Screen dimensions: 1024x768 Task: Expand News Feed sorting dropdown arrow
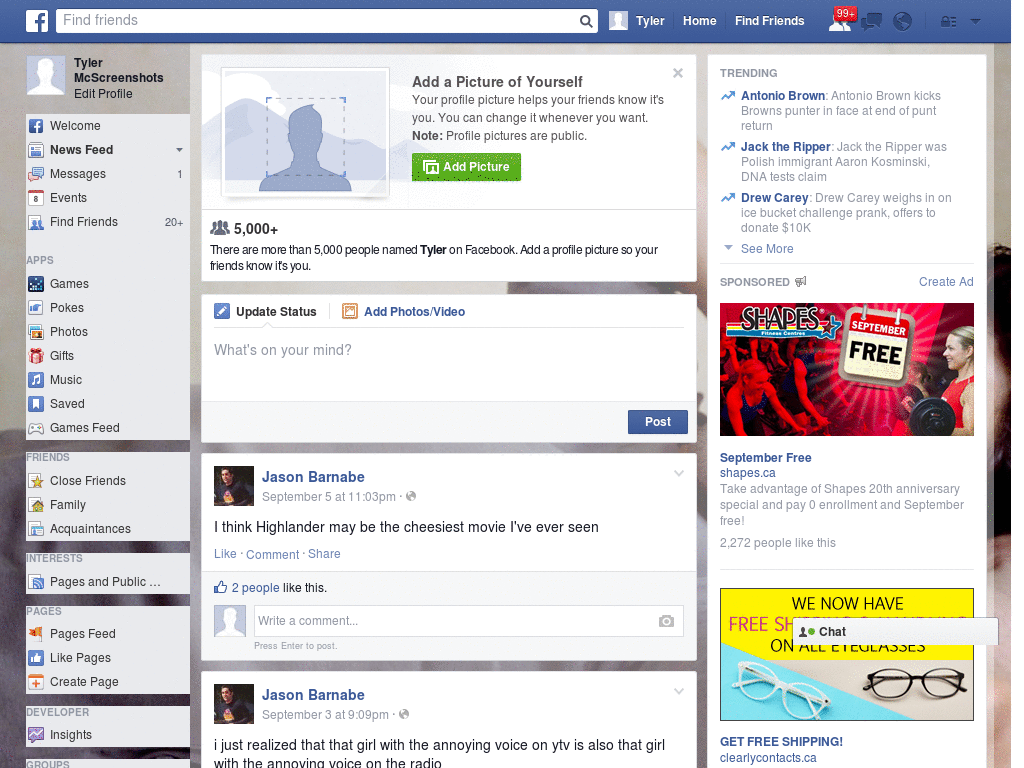click(x=179, y=150)
